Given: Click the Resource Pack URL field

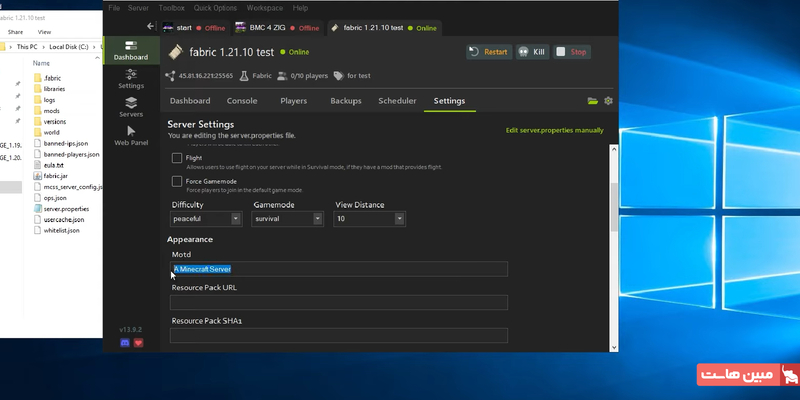Looking at the screenshot, I should [338, 302].
